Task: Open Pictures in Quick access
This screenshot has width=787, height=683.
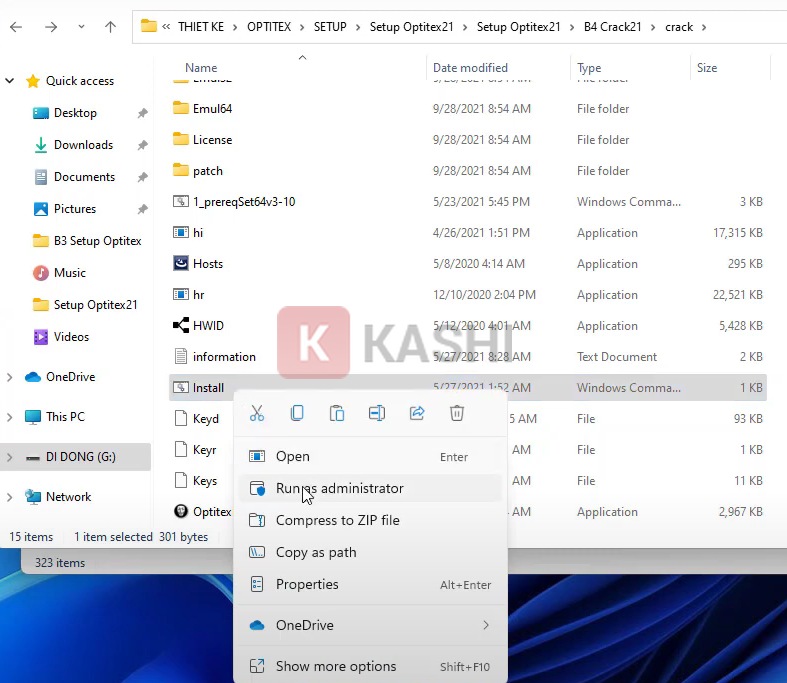Action: click(75, 209)
